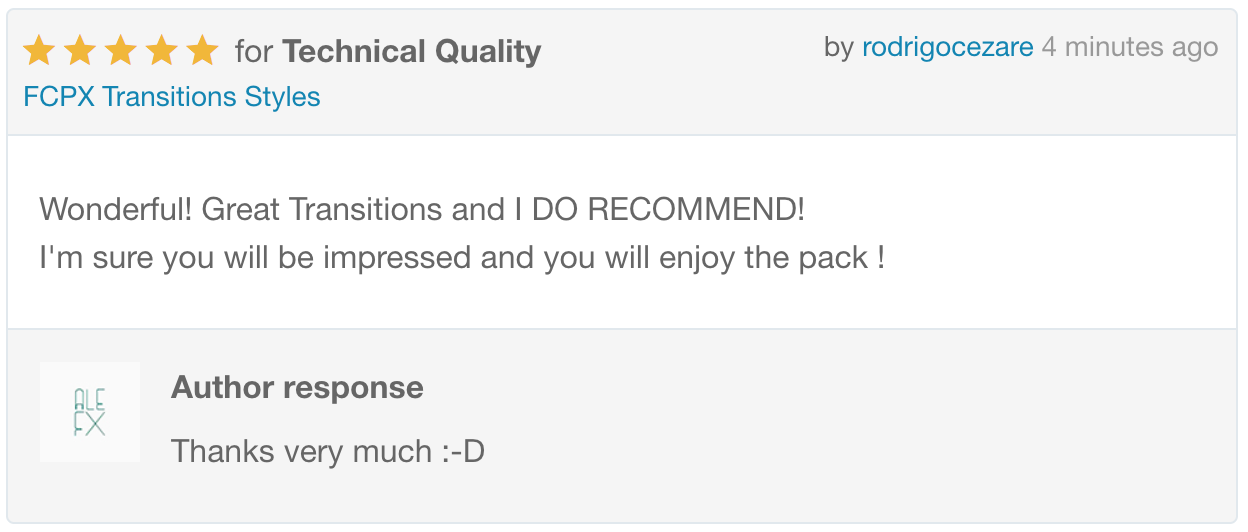Open the FCPX Transitions Styles item link
This screenshot has height=532, width=1248.
click(x=171, y=97)
